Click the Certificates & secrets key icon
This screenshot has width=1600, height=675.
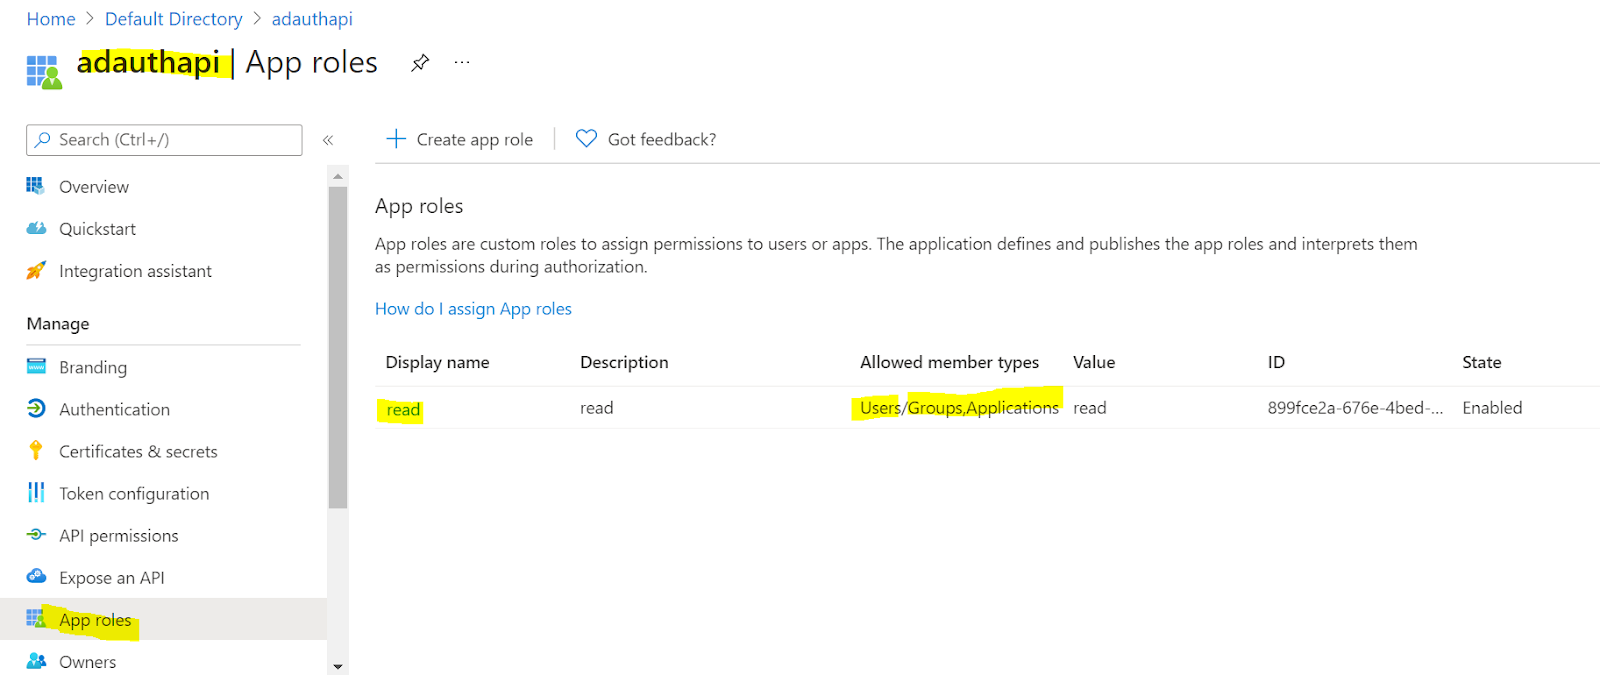(36, 450)
